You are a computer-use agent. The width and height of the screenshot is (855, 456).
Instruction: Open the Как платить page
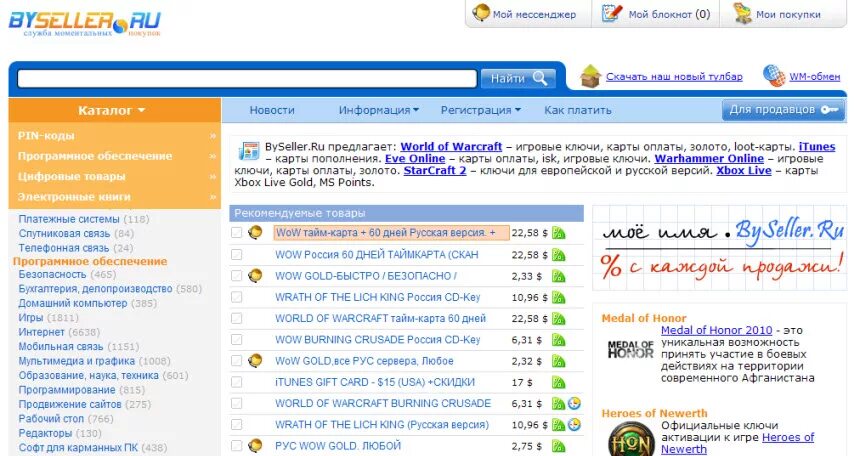577,110
